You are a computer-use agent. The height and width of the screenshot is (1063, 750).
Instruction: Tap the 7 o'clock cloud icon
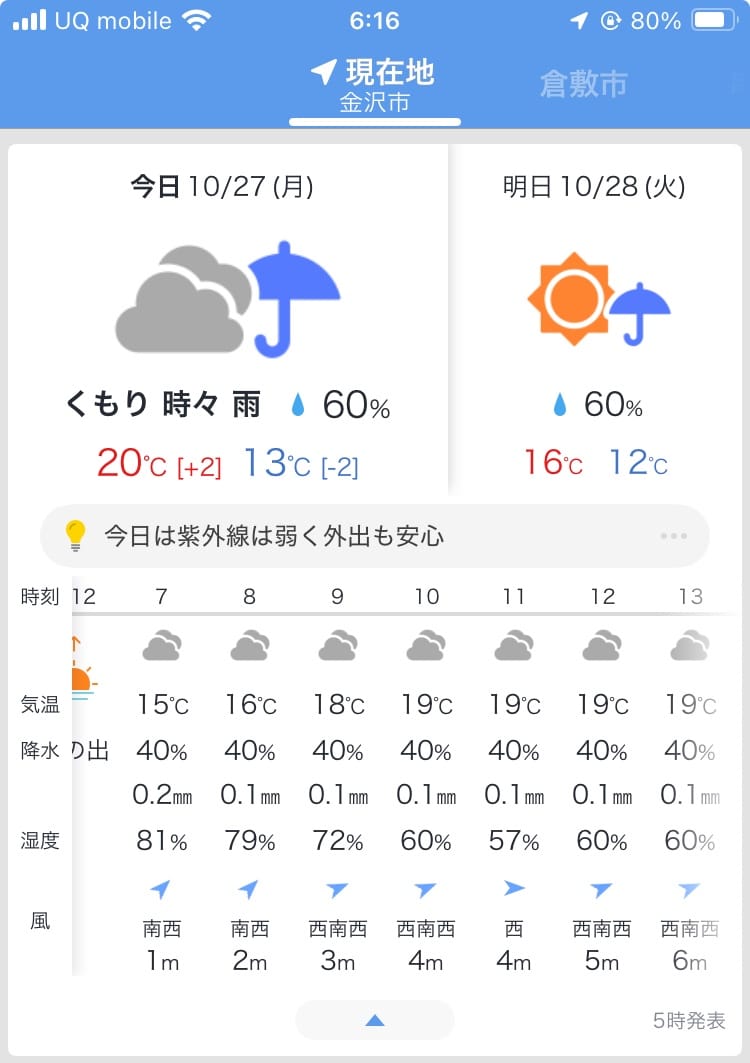tap(161, 646)
